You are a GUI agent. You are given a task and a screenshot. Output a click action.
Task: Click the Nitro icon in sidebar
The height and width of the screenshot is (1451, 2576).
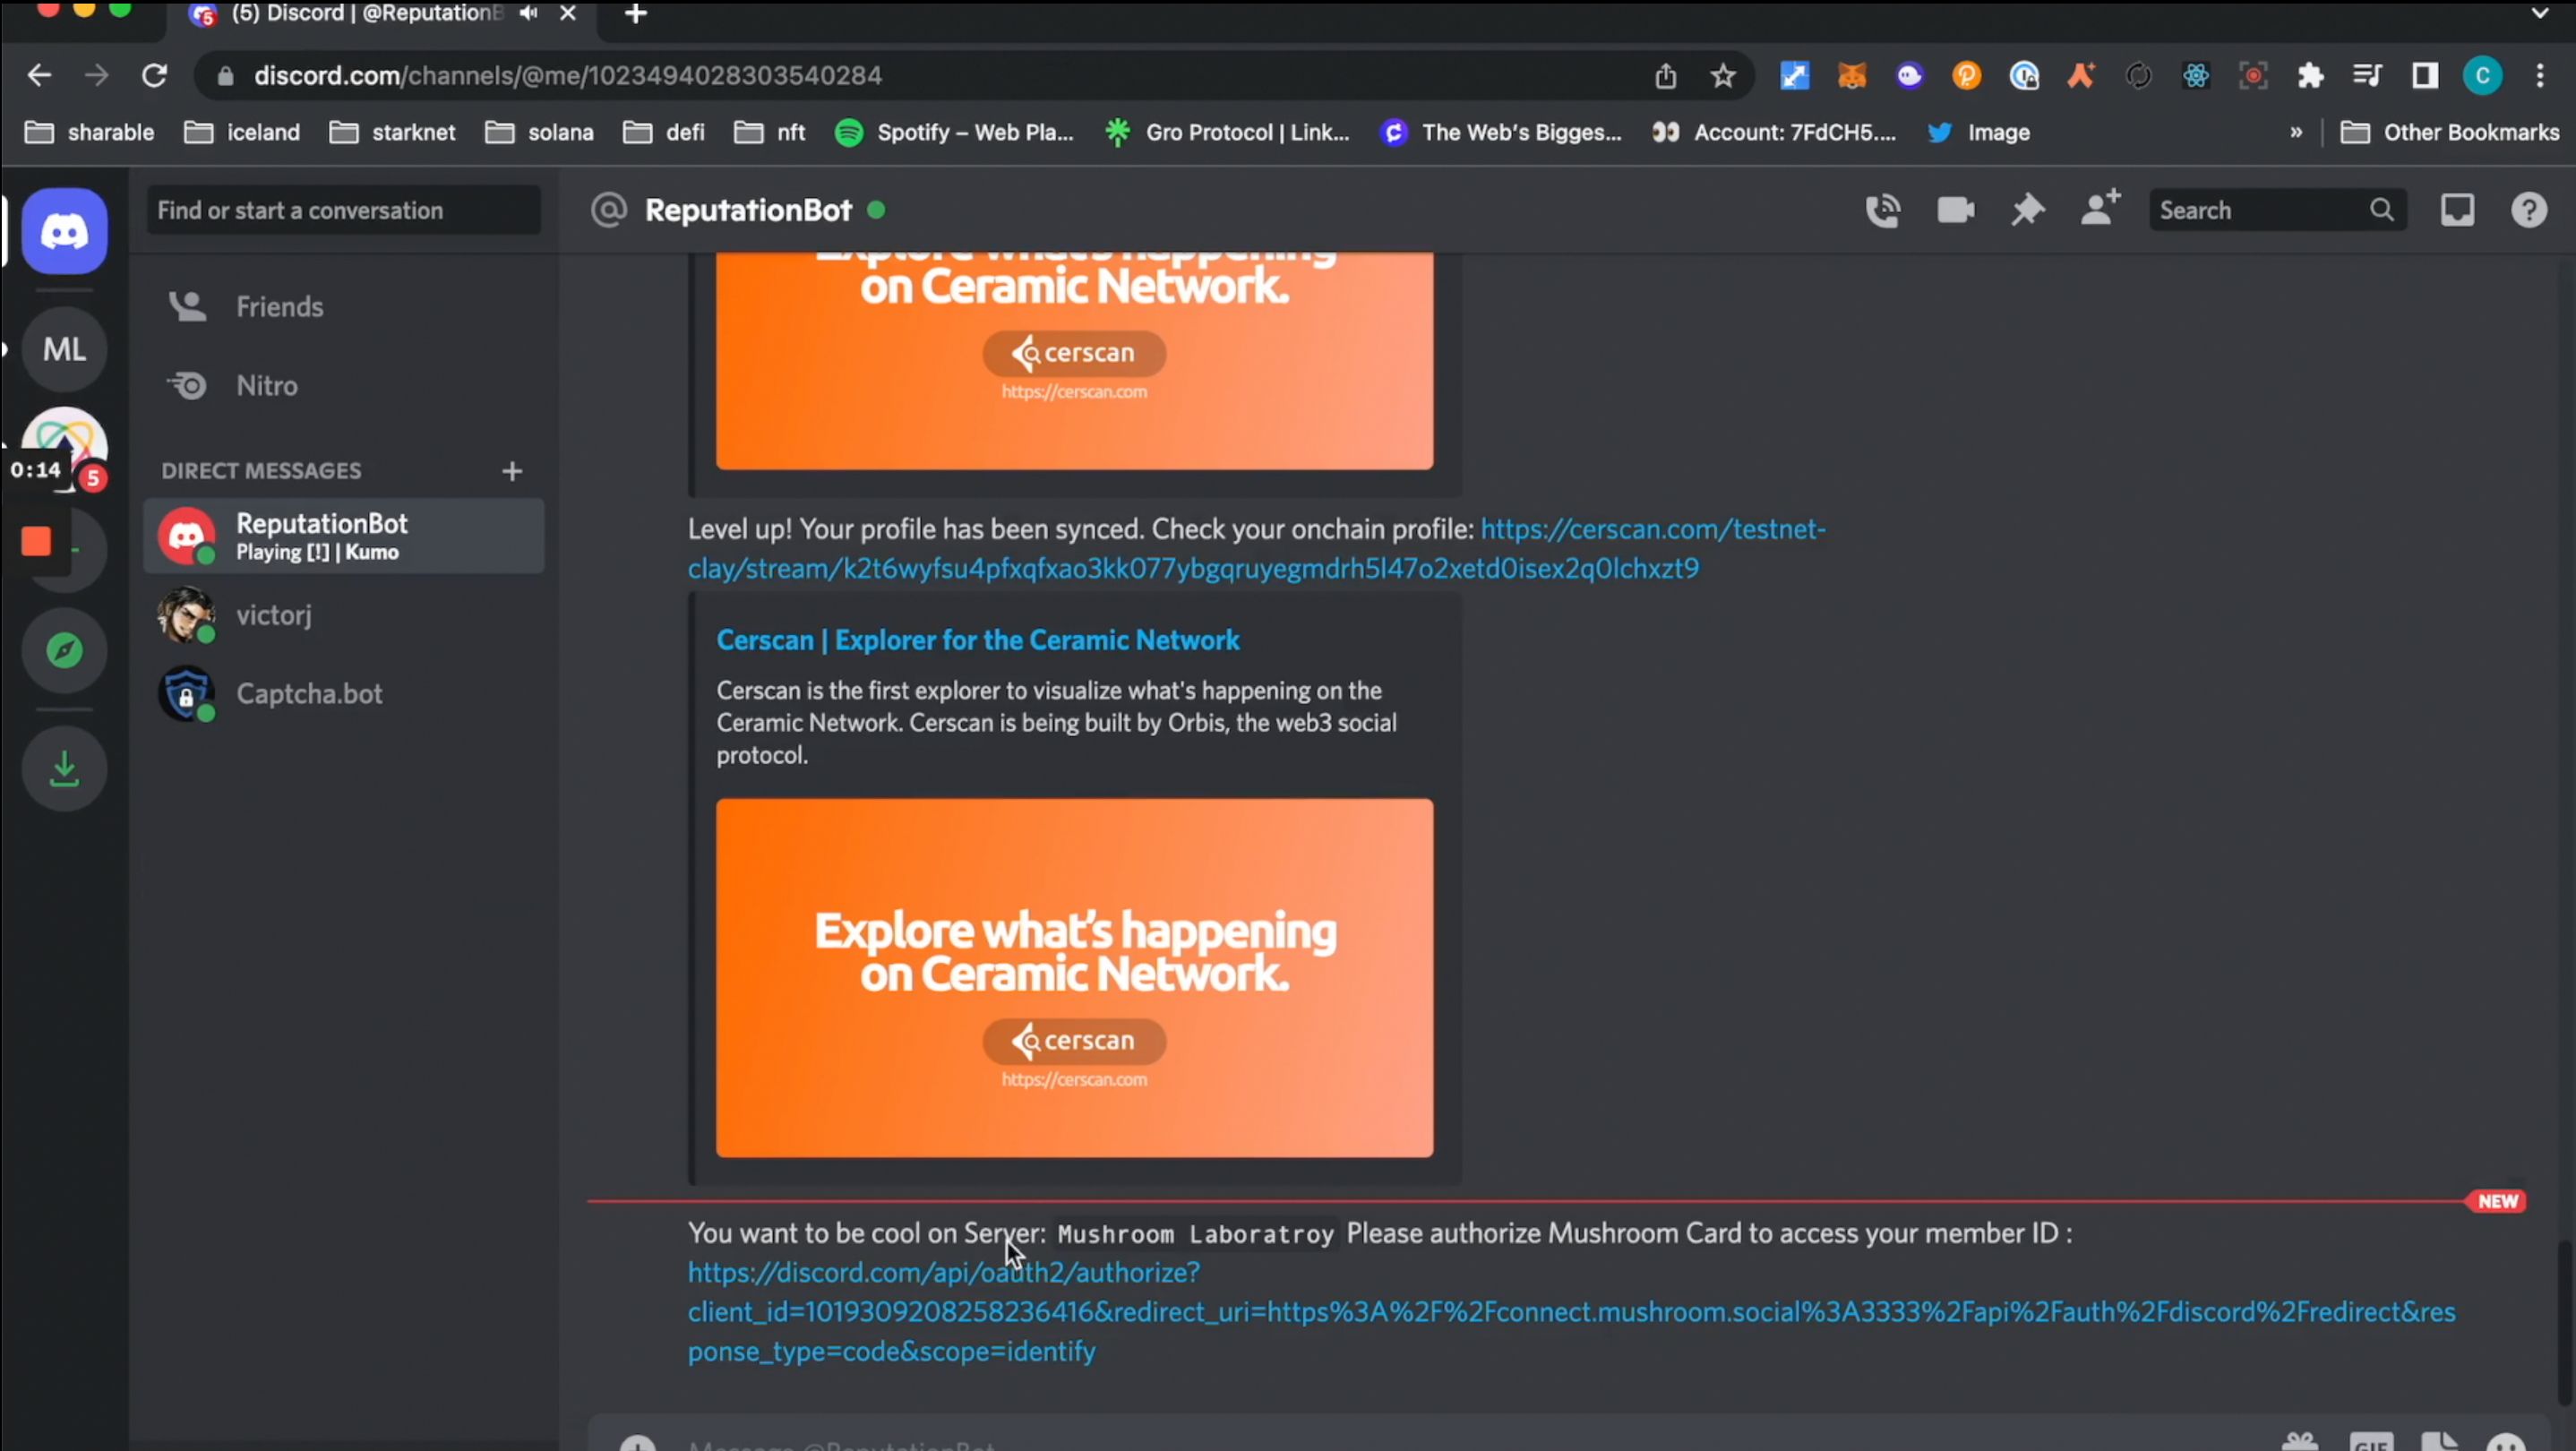point(189,386)
